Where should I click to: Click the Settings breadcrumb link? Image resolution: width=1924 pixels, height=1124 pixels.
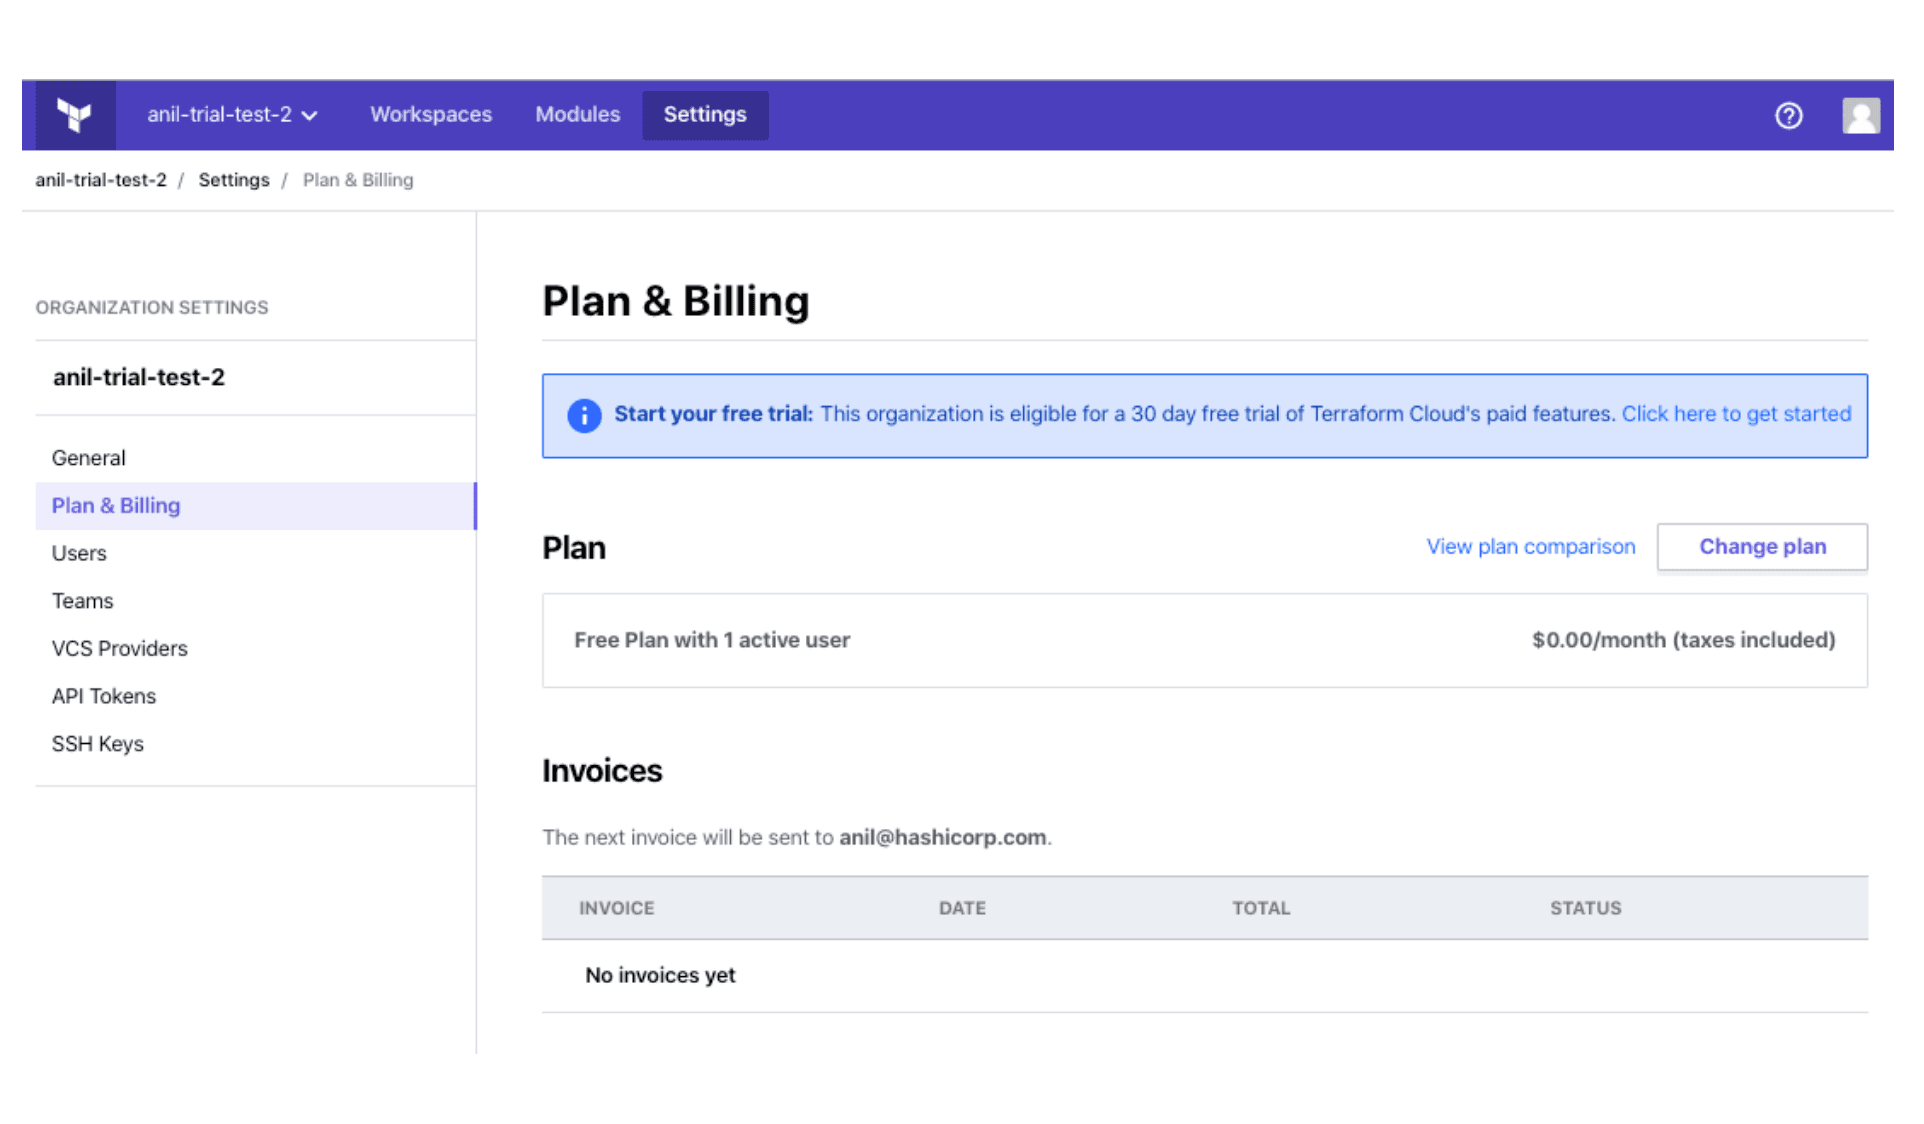233,179
